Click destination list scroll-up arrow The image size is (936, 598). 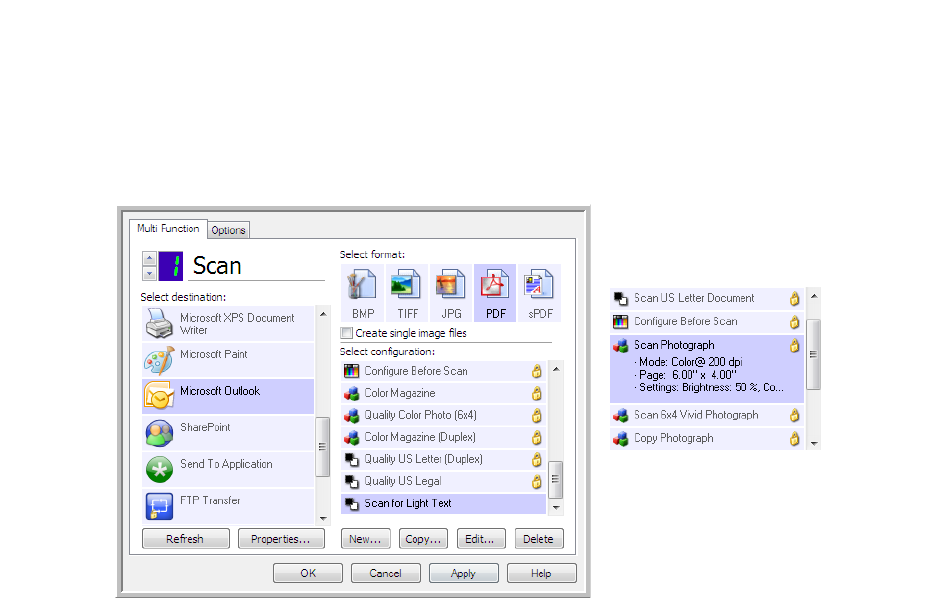pos(323,314)
